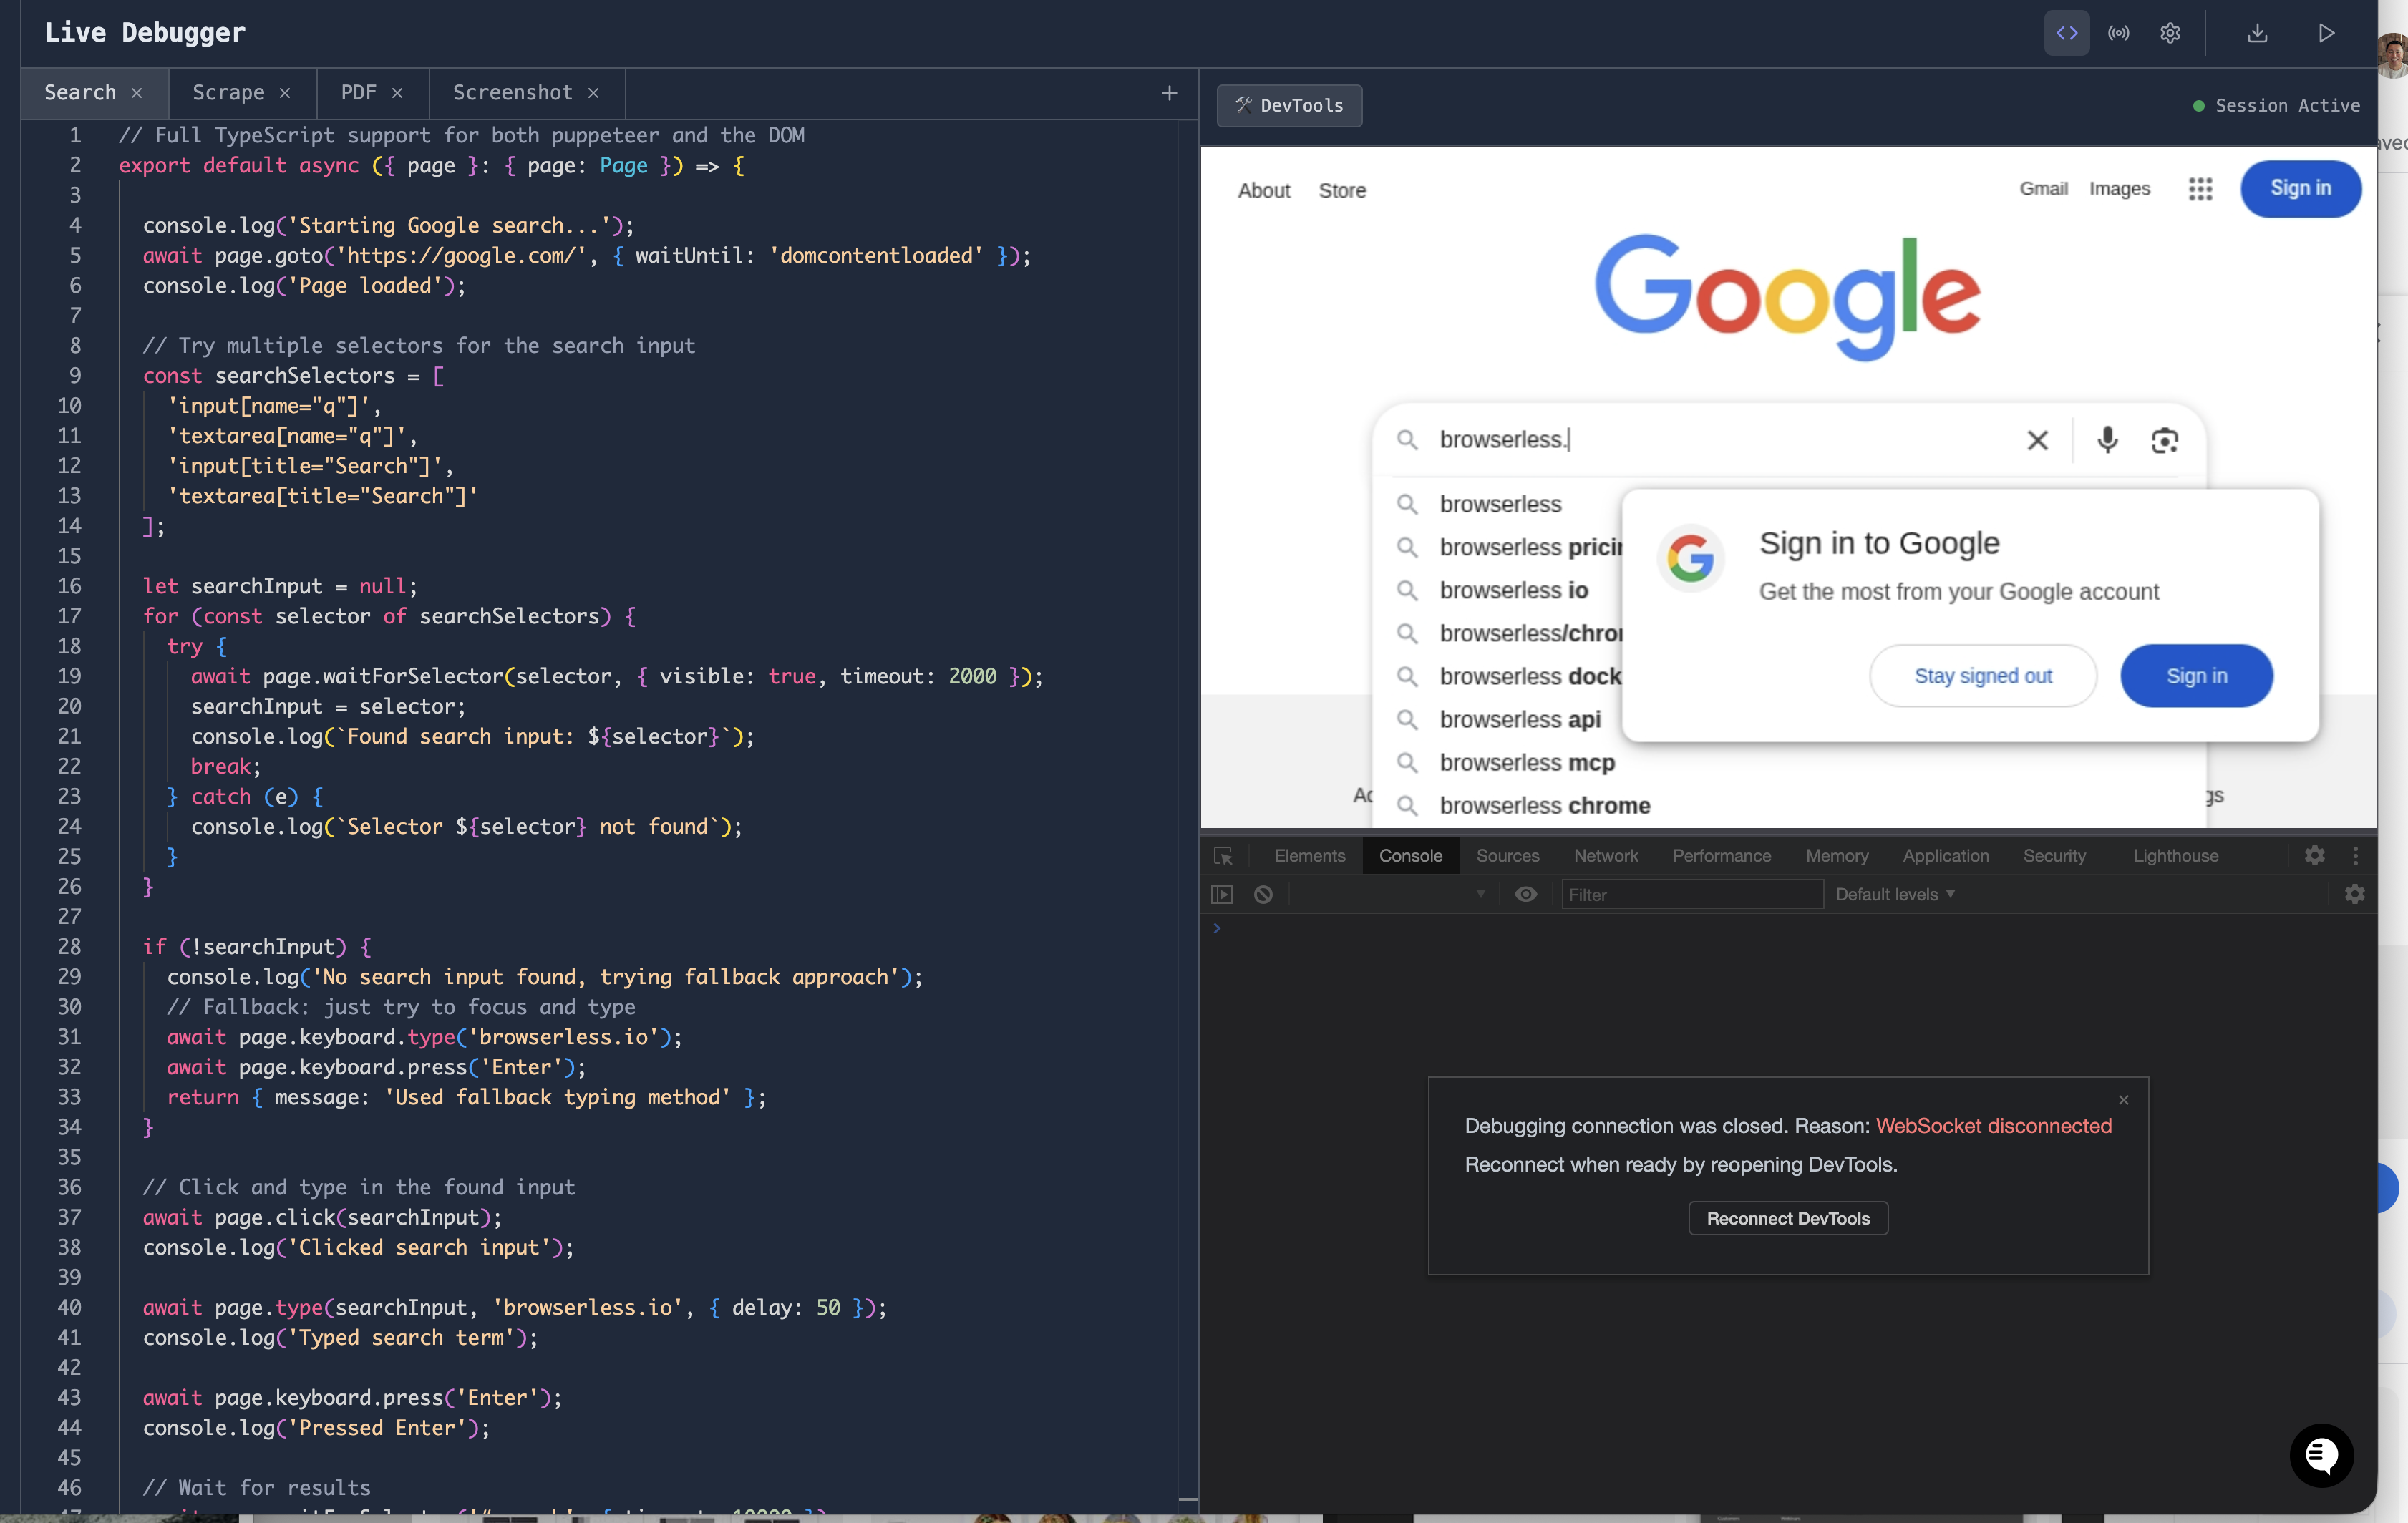Open the About link on Google page
2408x1523 pixels.
pyautogui.click(x=1264, y=190)
